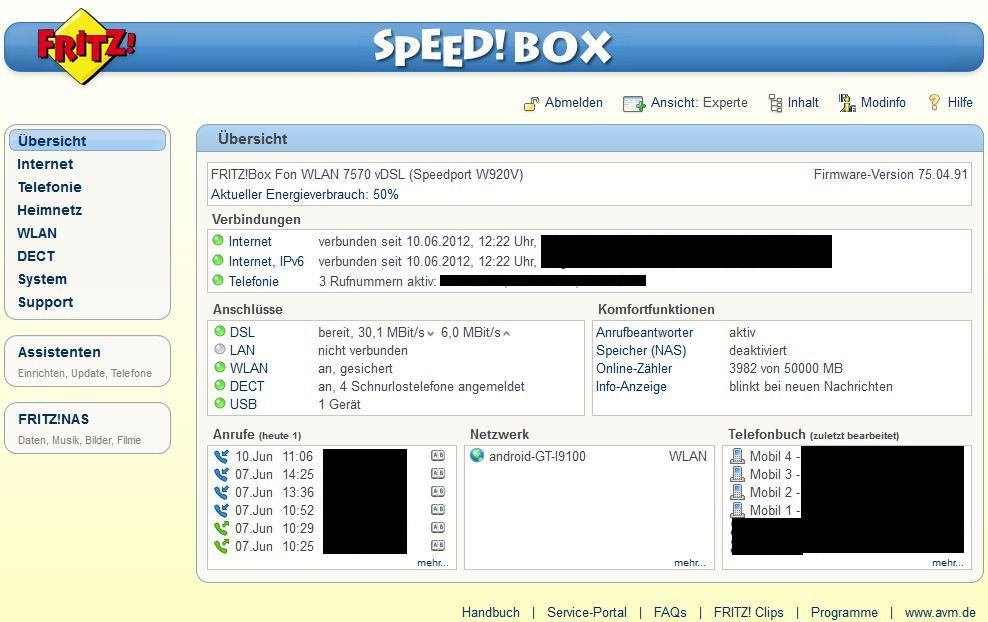Click the outgoing call icon for 07.Jun 10:25
The width and height of the screenshot is (988, 622).
pos(221,546)
